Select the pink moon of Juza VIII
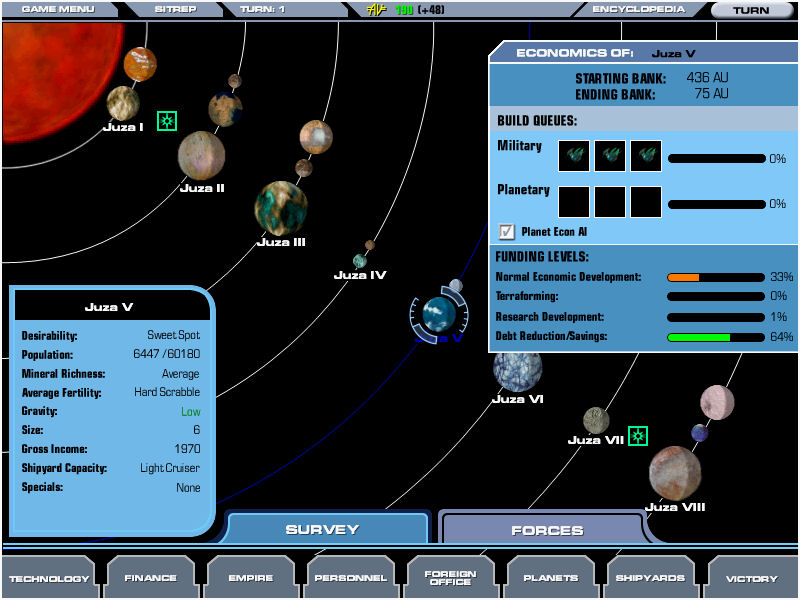This screenshot has width=800, height=600. coord(717,403)
